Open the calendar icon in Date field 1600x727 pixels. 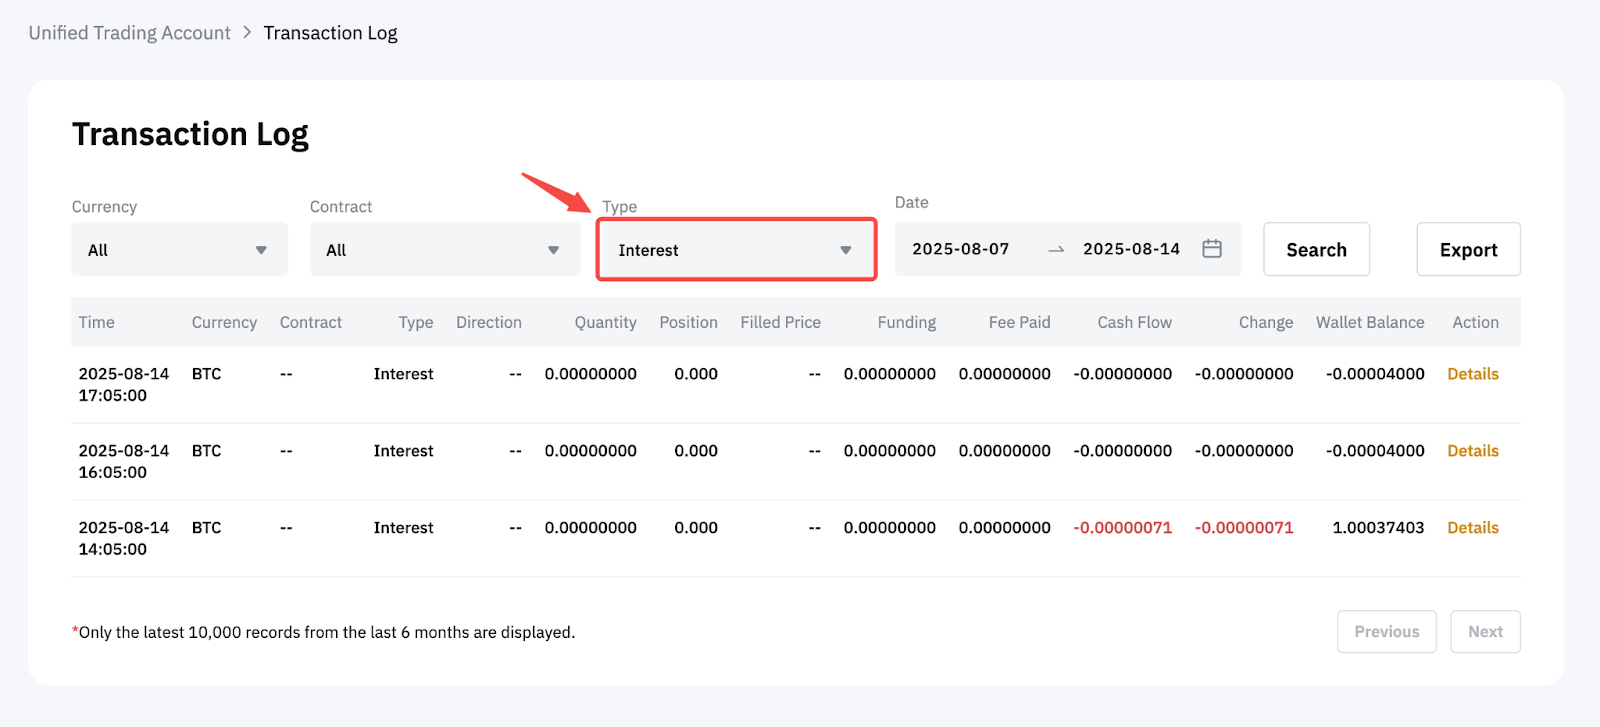tap(1211, 249)
